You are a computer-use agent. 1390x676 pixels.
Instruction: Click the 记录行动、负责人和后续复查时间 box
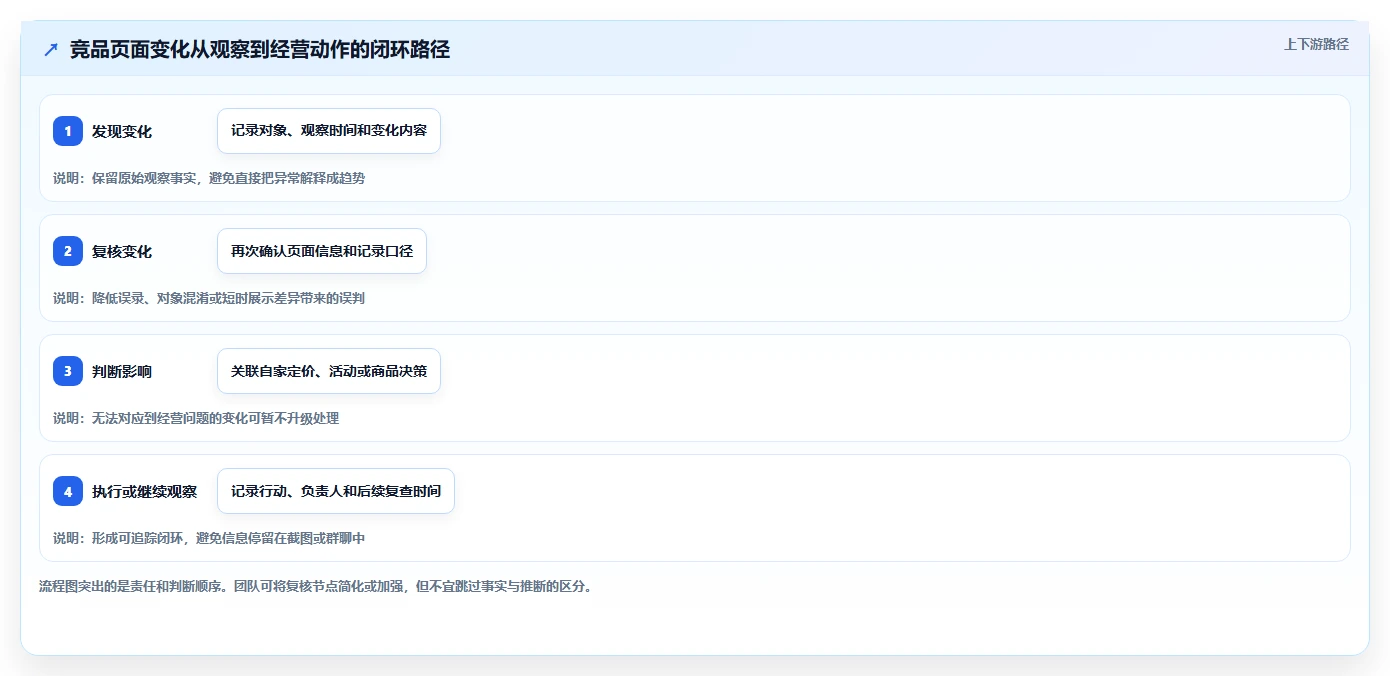pos(336,491)
